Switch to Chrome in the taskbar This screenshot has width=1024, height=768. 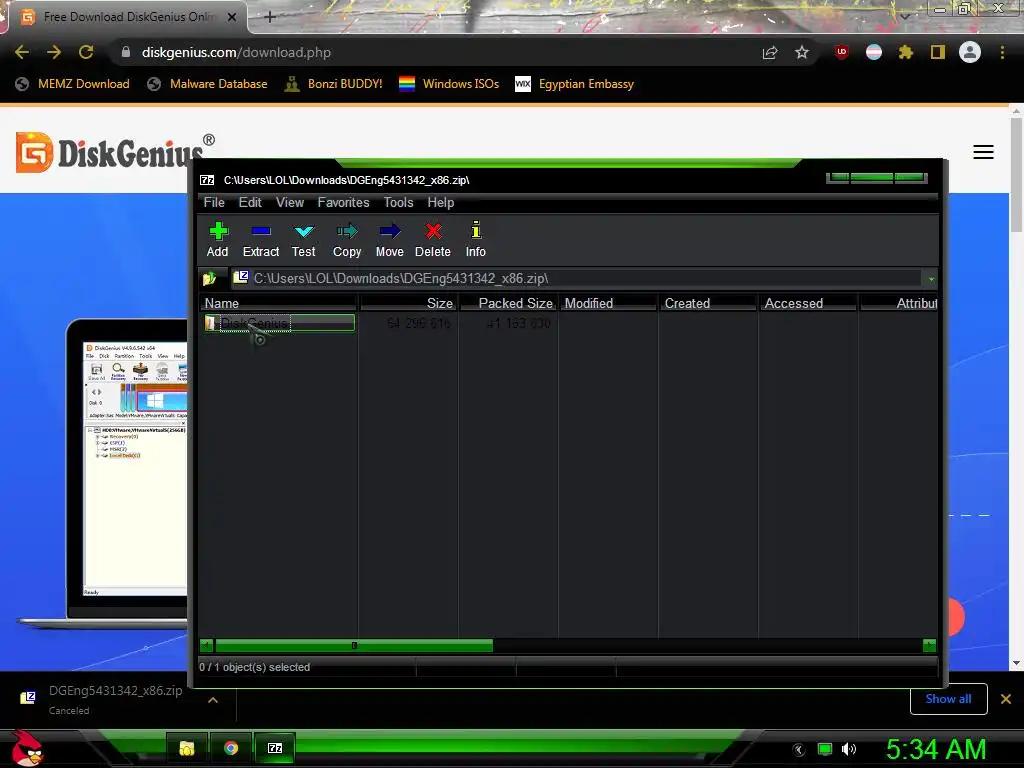click(231, 748)
